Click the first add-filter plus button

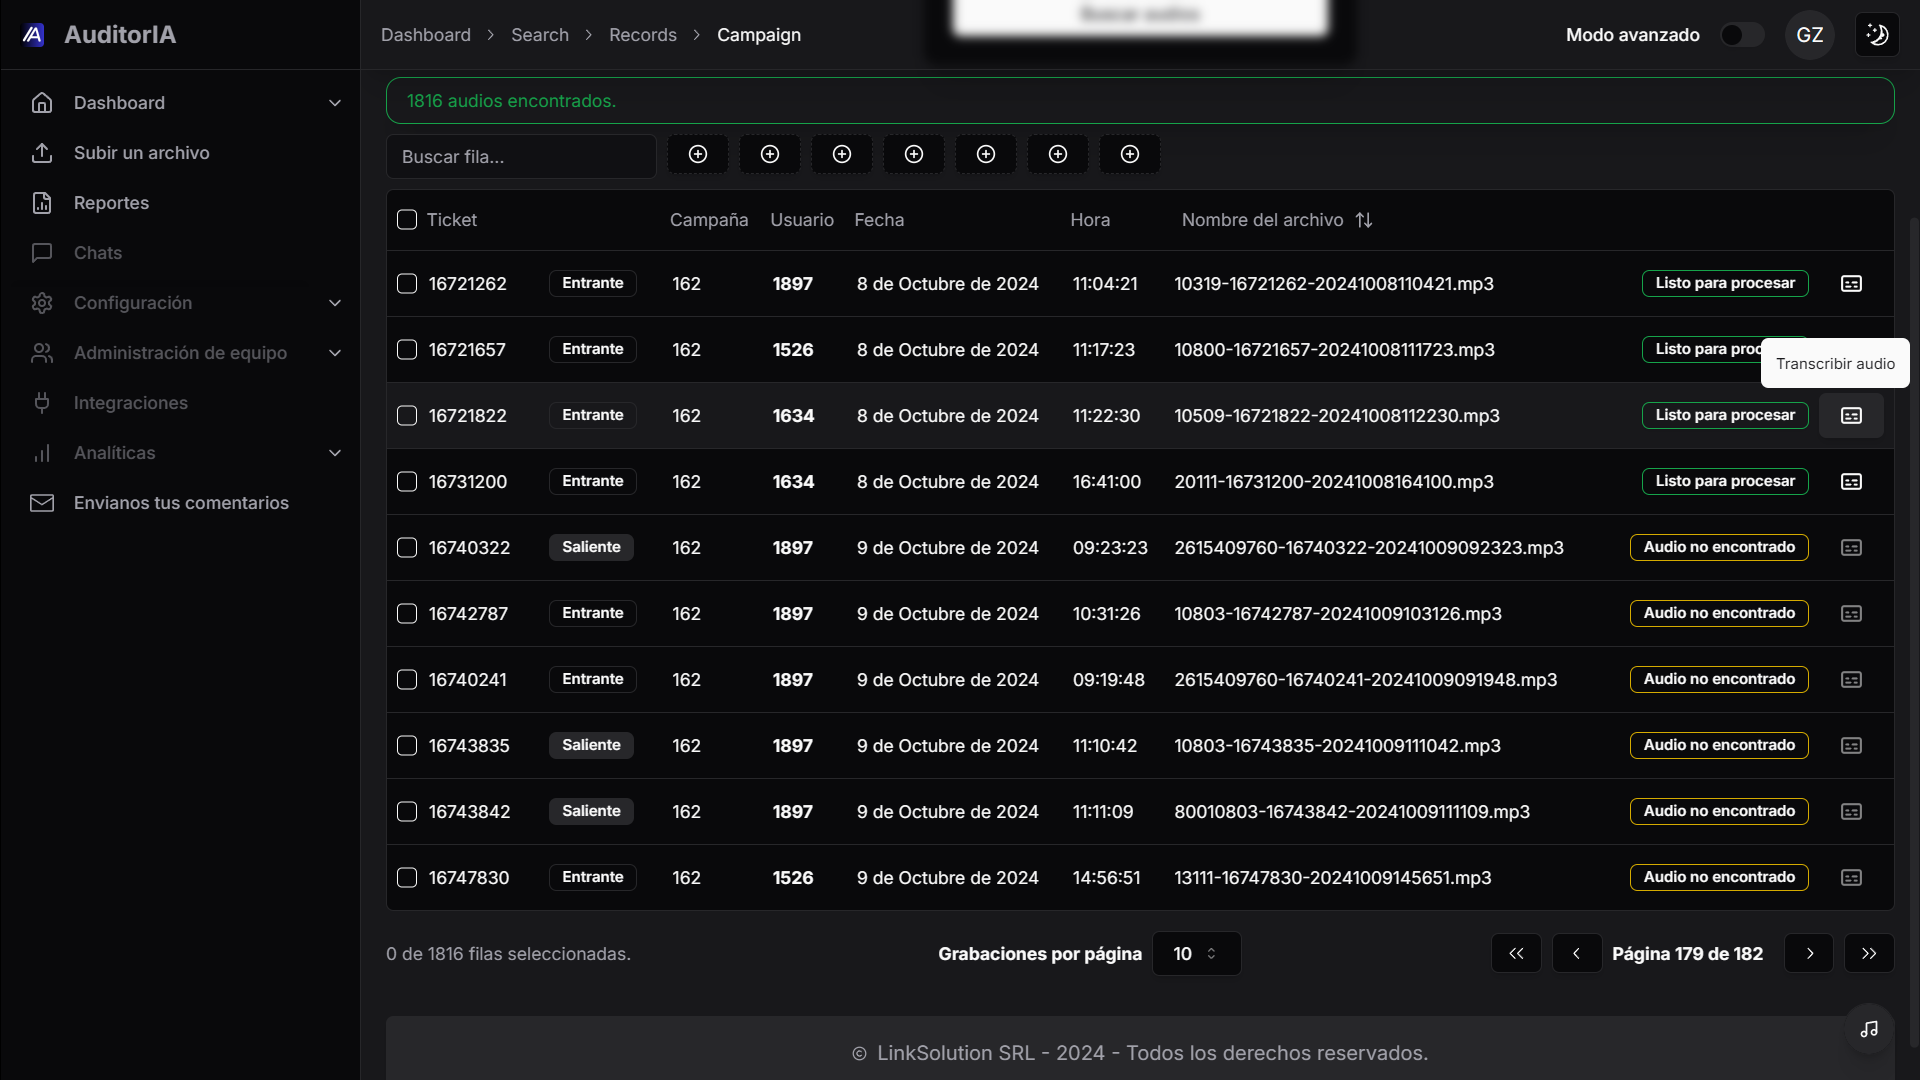[x=698, y=154]
